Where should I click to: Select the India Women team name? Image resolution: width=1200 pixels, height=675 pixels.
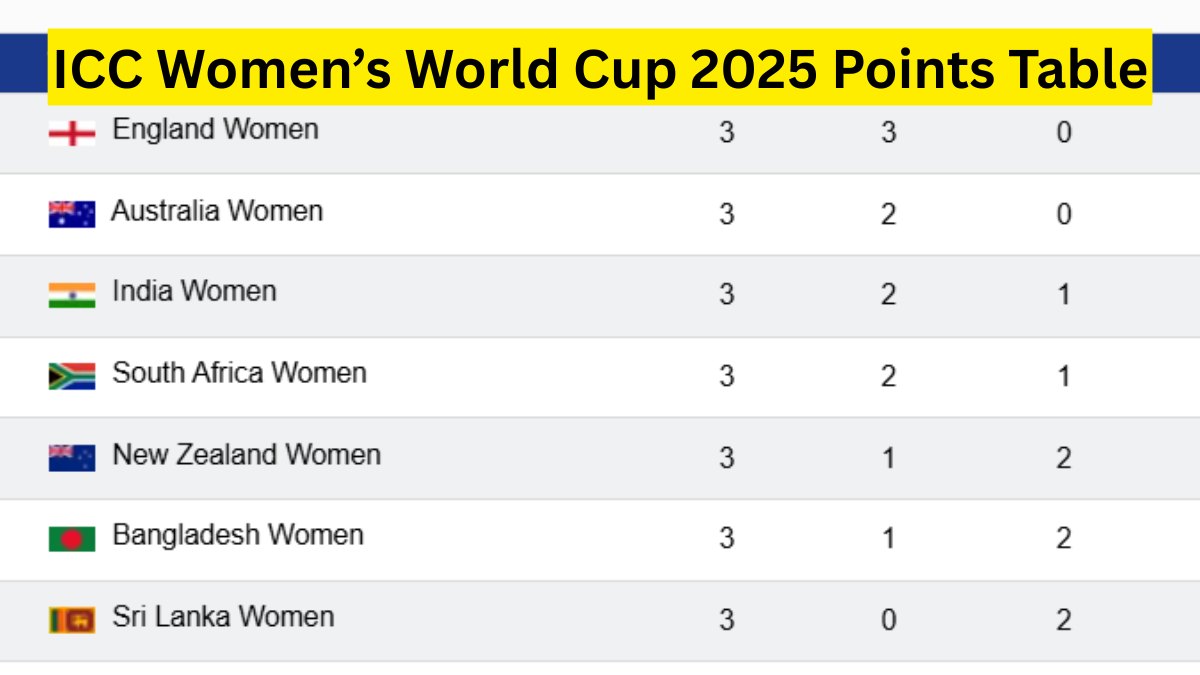pos(194,291)
